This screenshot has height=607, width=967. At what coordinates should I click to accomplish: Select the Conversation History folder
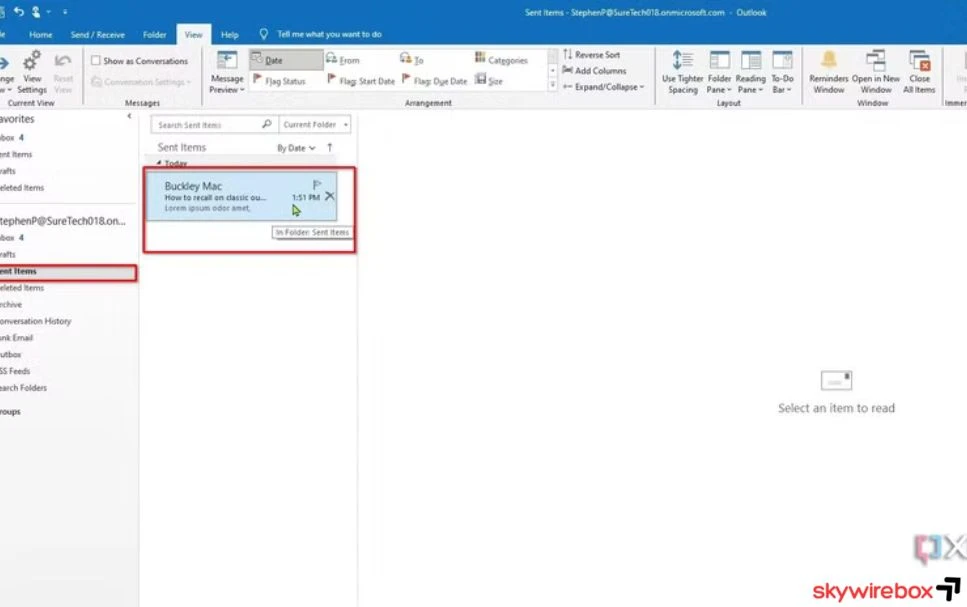pos(36,321)
